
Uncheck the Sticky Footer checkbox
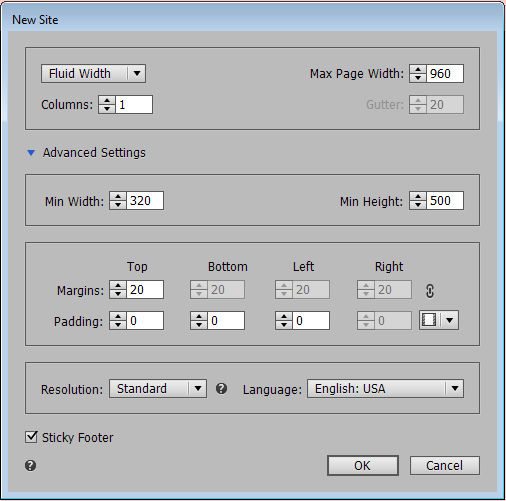click(31, 437)
